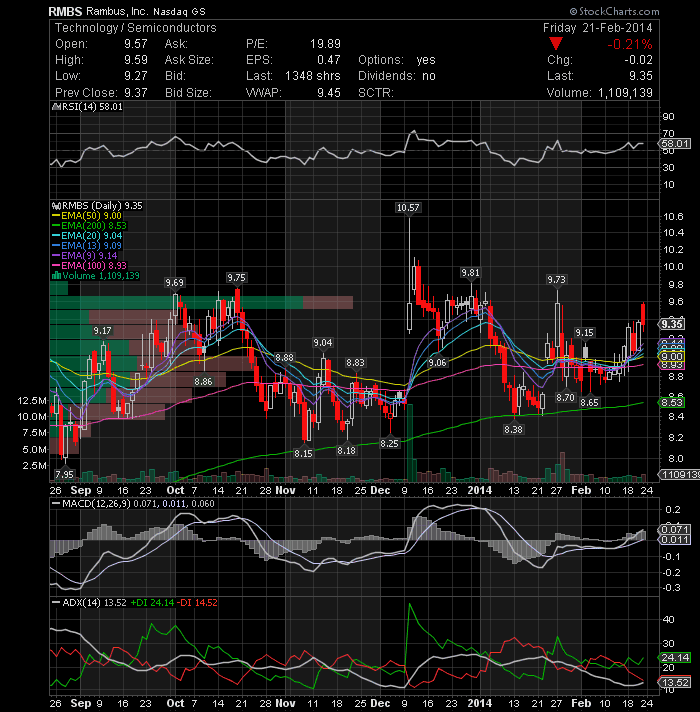This screenshot has width=700, height=712.
Task: Click the EMA(100) 8.93 pink legend entry
Action: click(x=89, y=266)
